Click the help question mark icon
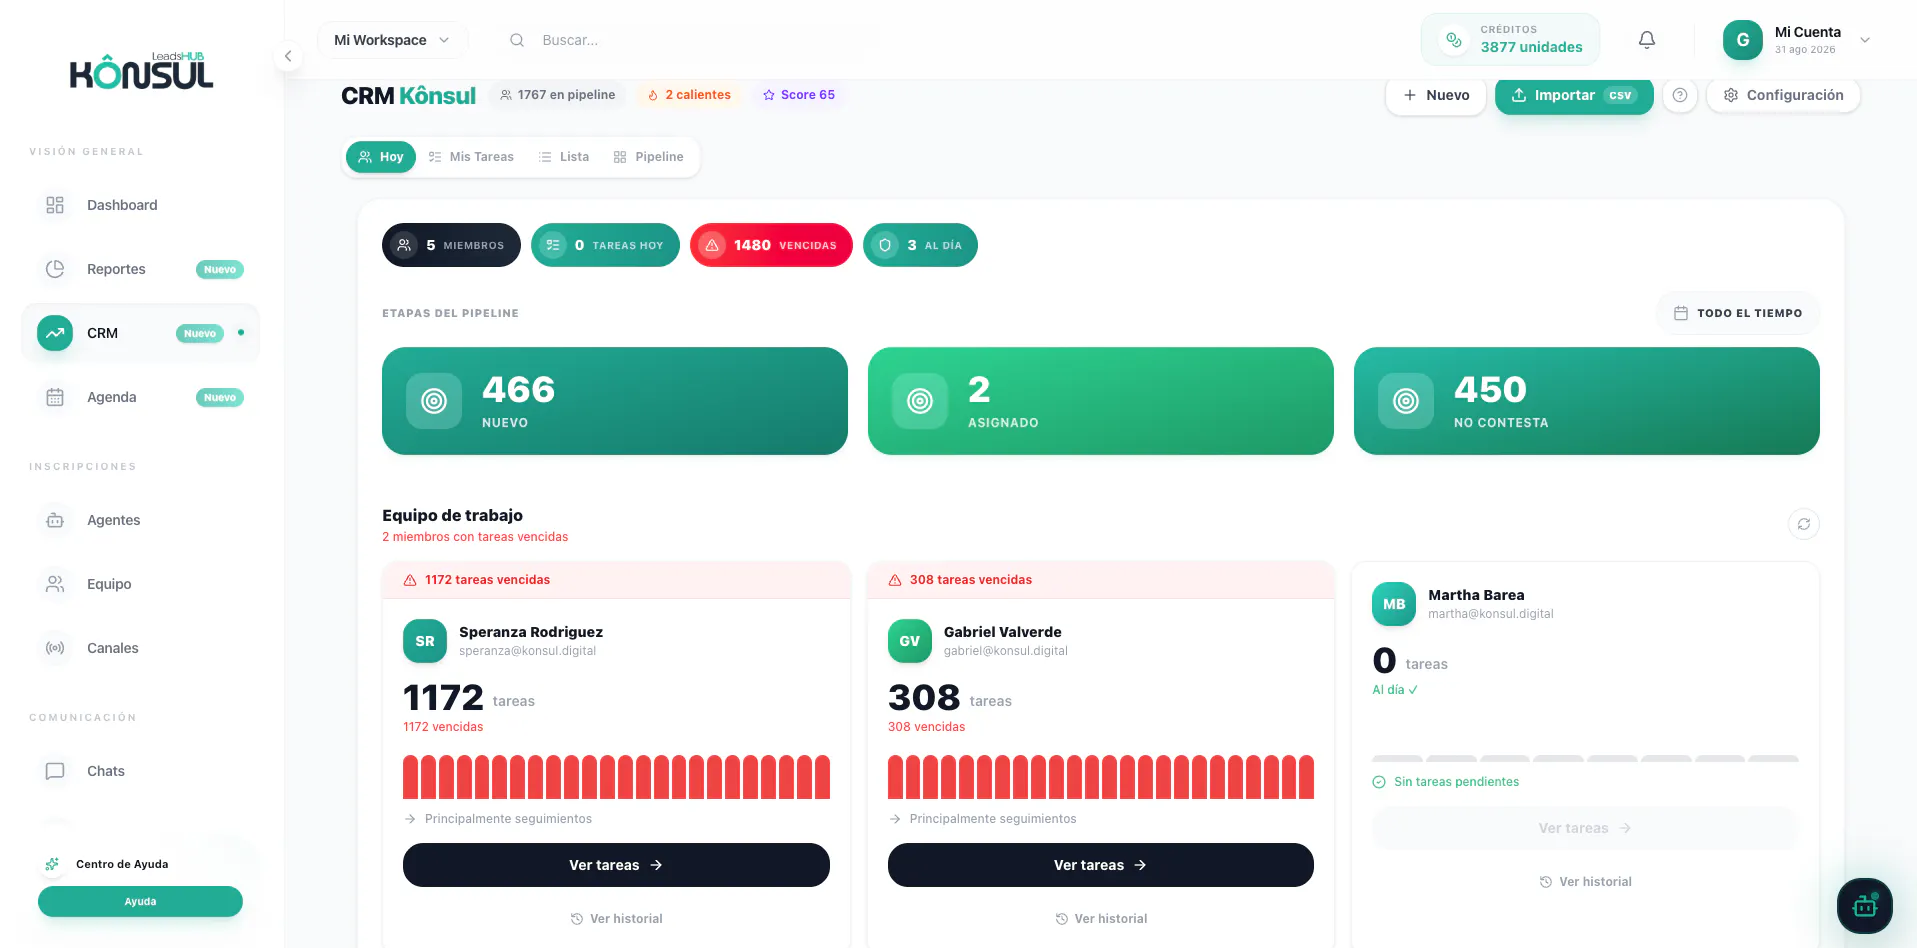The width and height of the screenshot is (1917, 948). (x=1680, y=95)
